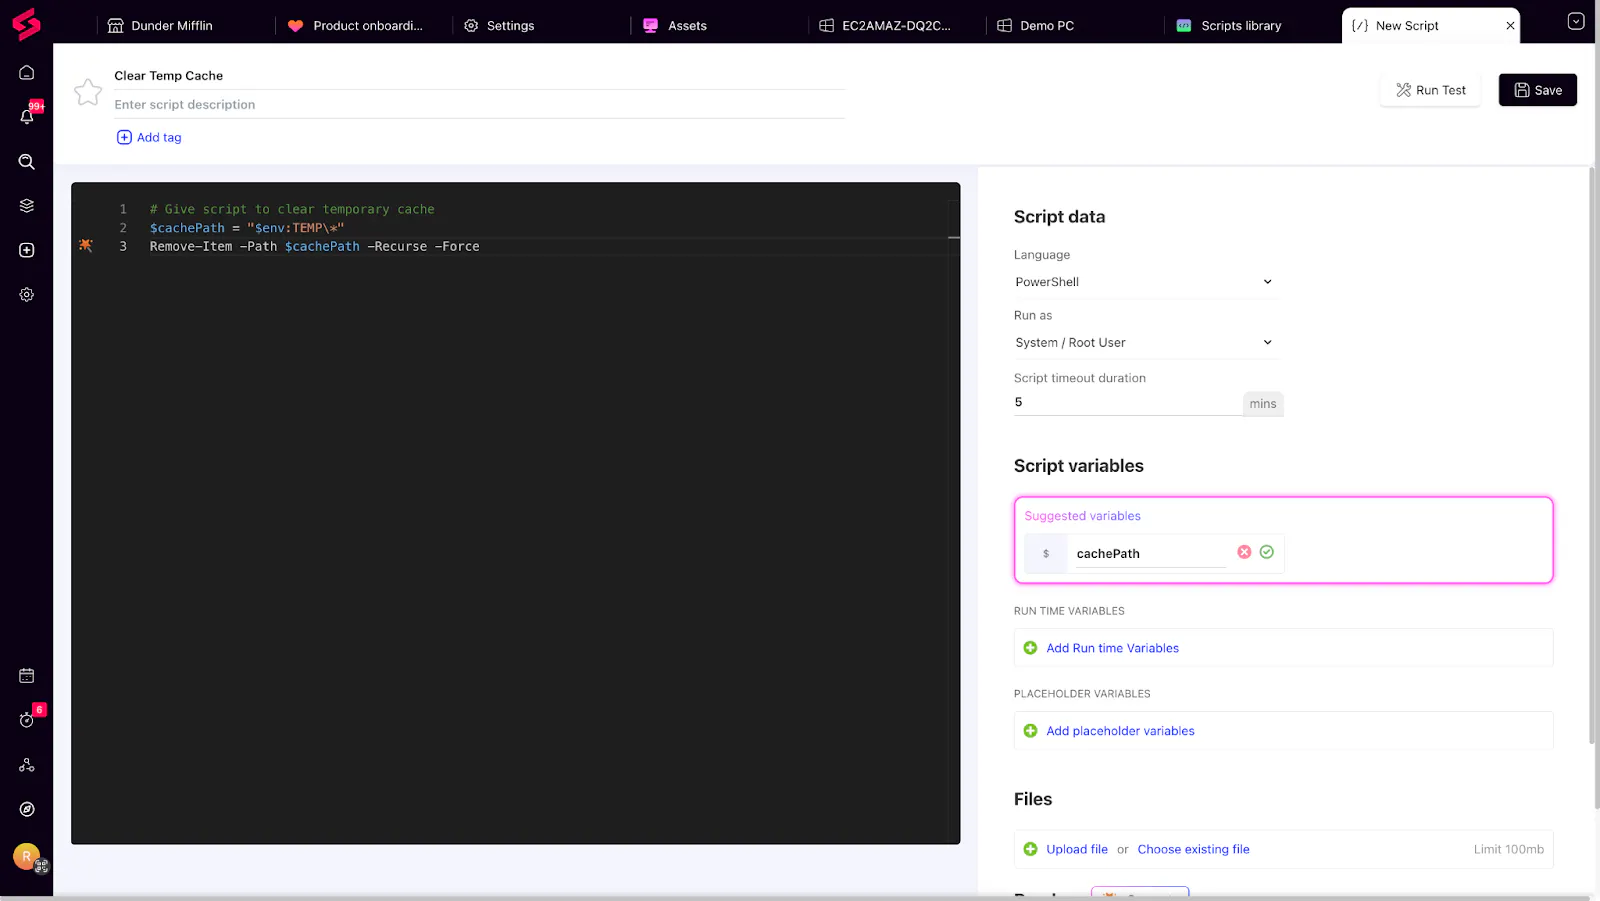The width and height of the screenshot is (1600, 901).
Task: Switch to the Settings tab
Action: pos(499,26)
